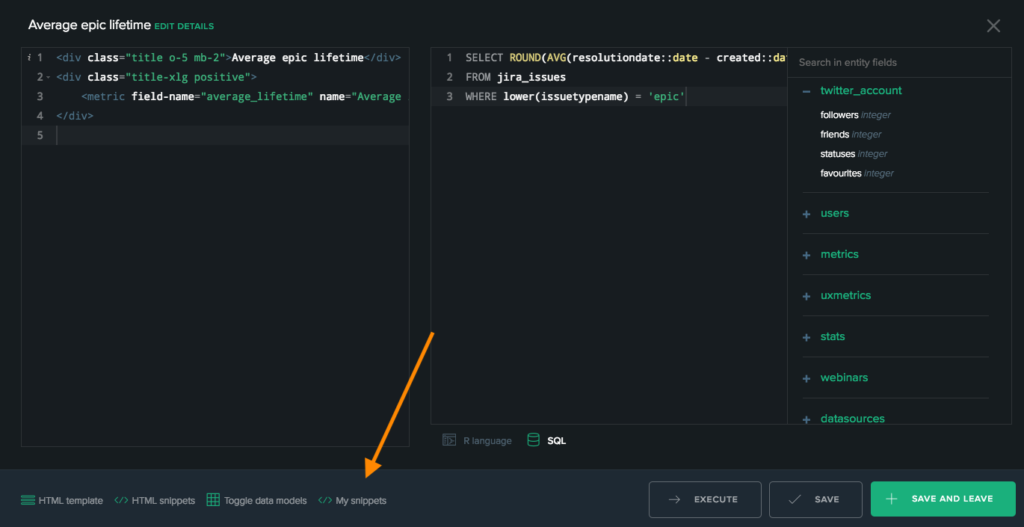This screenshot has height=527, width=1024.
Task: Click the EDIT DETAILS link
Action: [x=184, y=26]
